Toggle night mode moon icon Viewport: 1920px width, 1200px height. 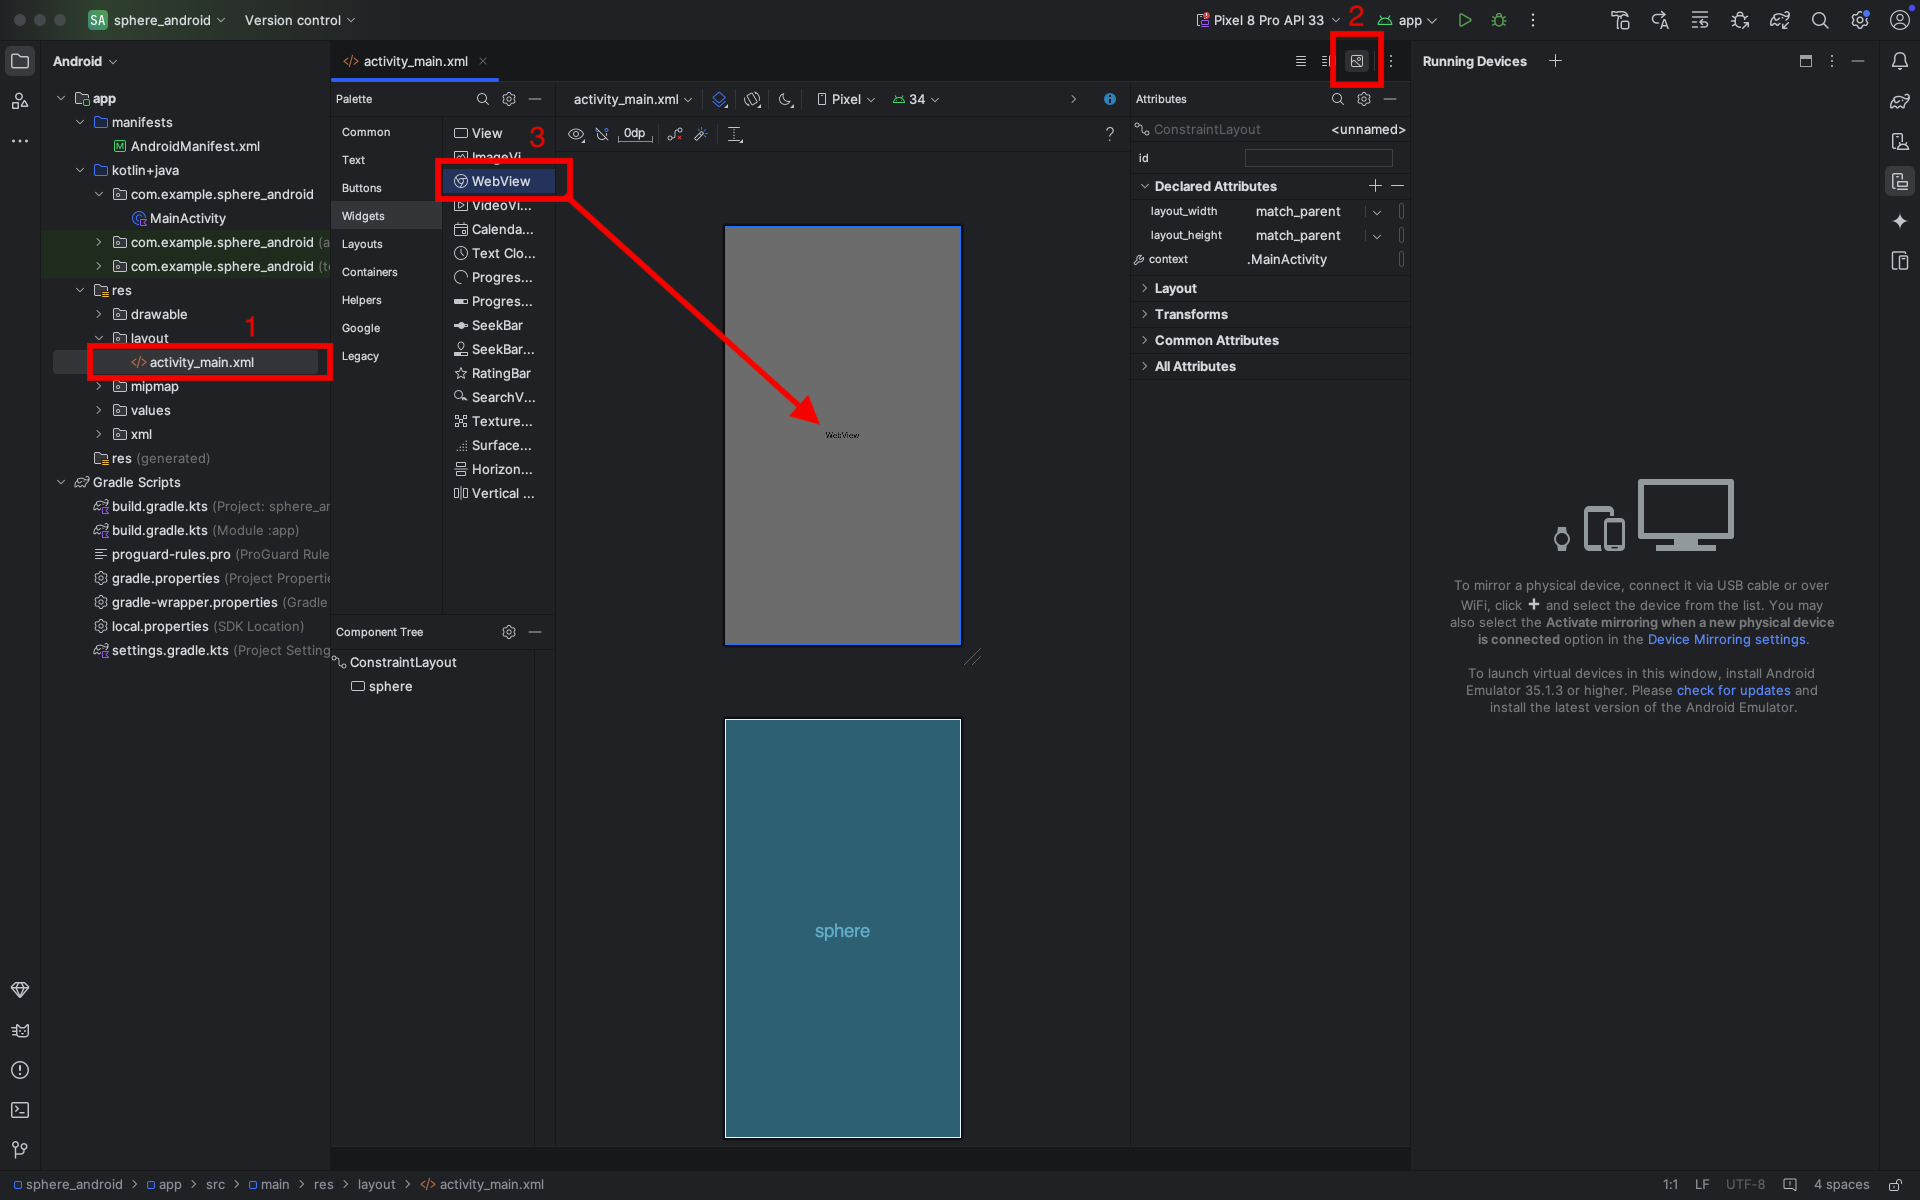(x=786, y=100)
